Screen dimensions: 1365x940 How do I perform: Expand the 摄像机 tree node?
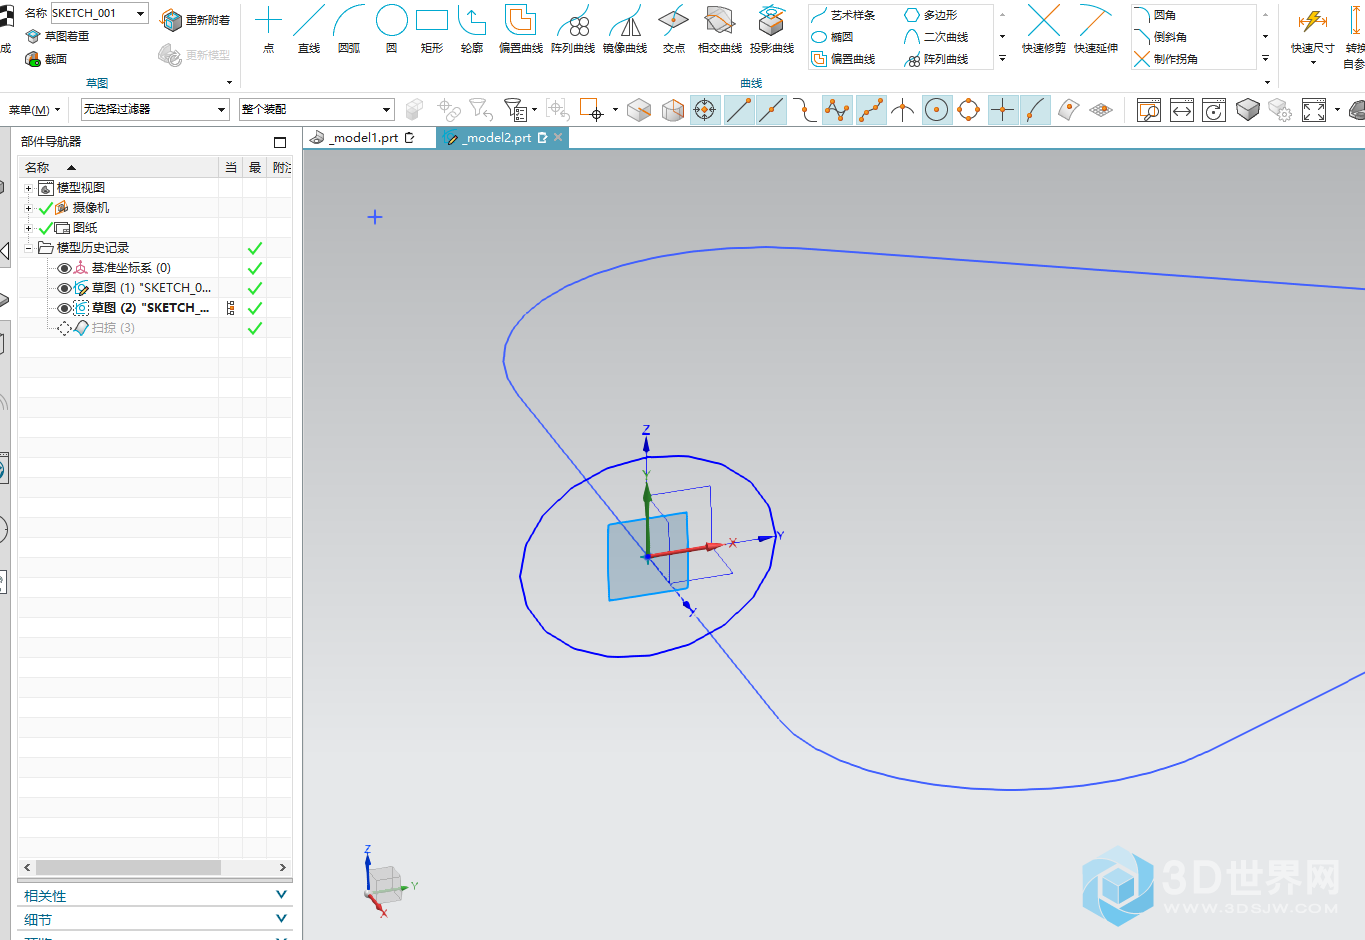pos(28,208)
